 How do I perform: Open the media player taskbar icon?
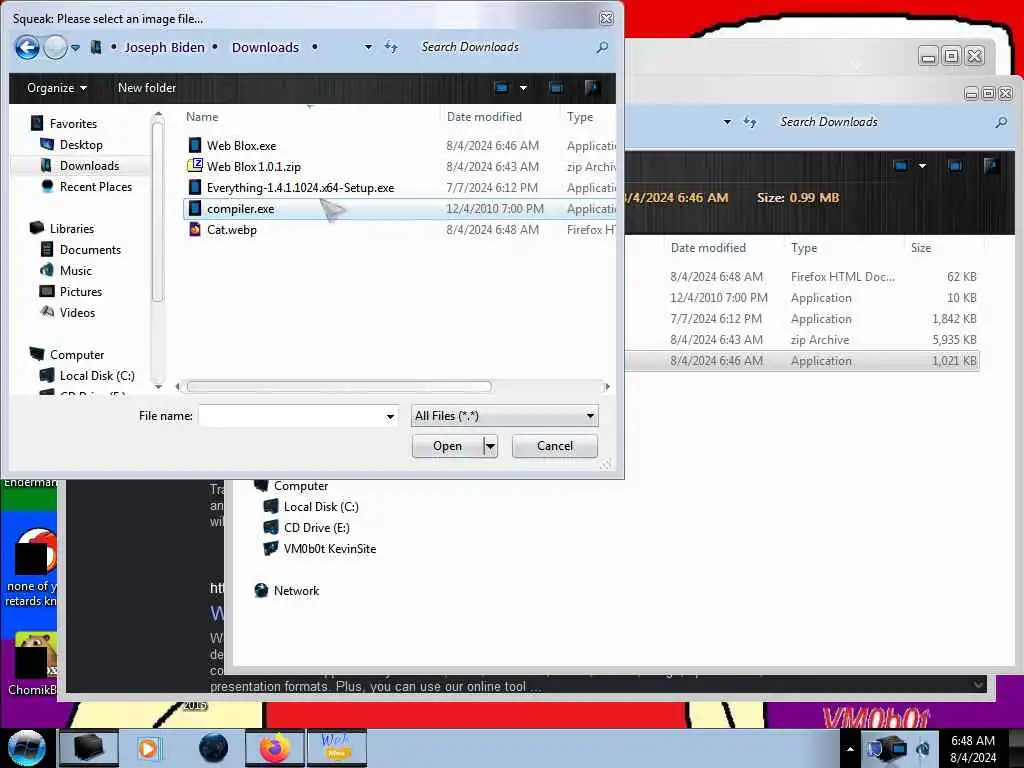[148, 748]
